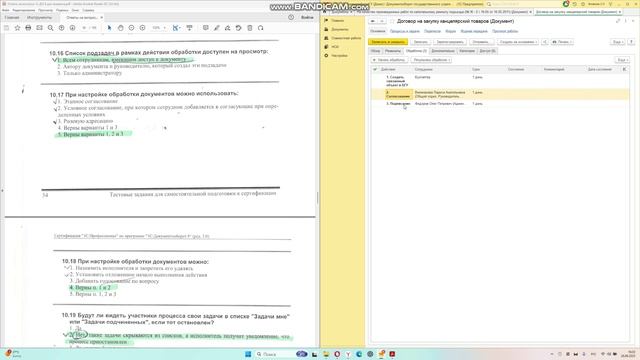Open the Процессы и задачи link
This screenshot has height=360, width=640.
(404, 31)
